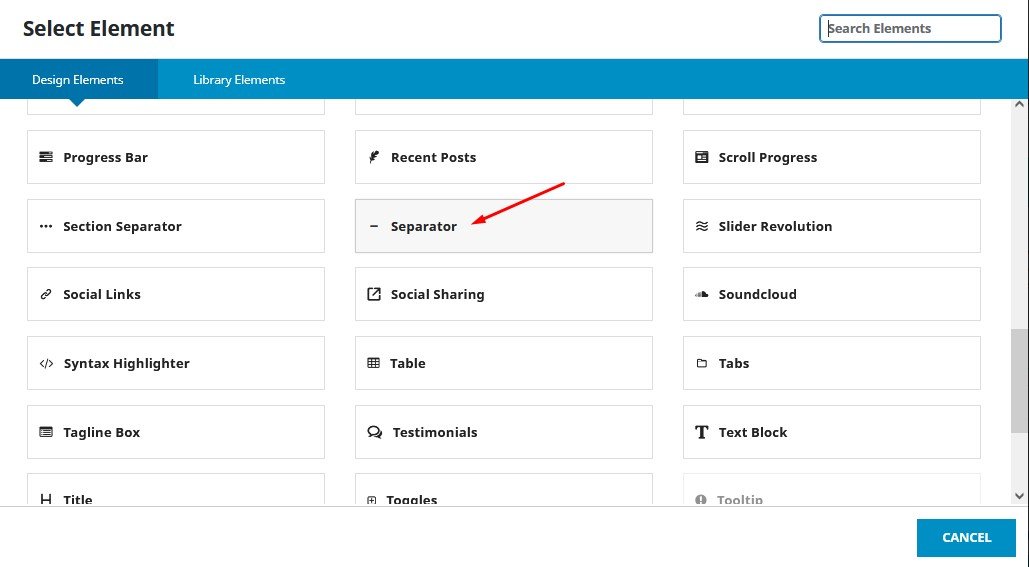This screenshot has height=567, width=1029.
Task: Switch to the Library Elements tab
Action: coord(239,80)
